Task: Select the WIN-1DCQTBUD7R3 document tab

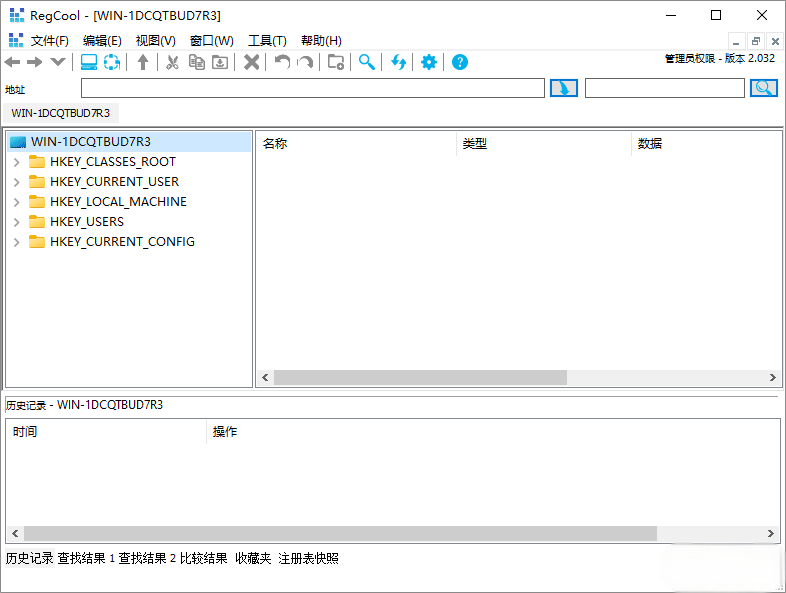Action: [x=61, y=113]
